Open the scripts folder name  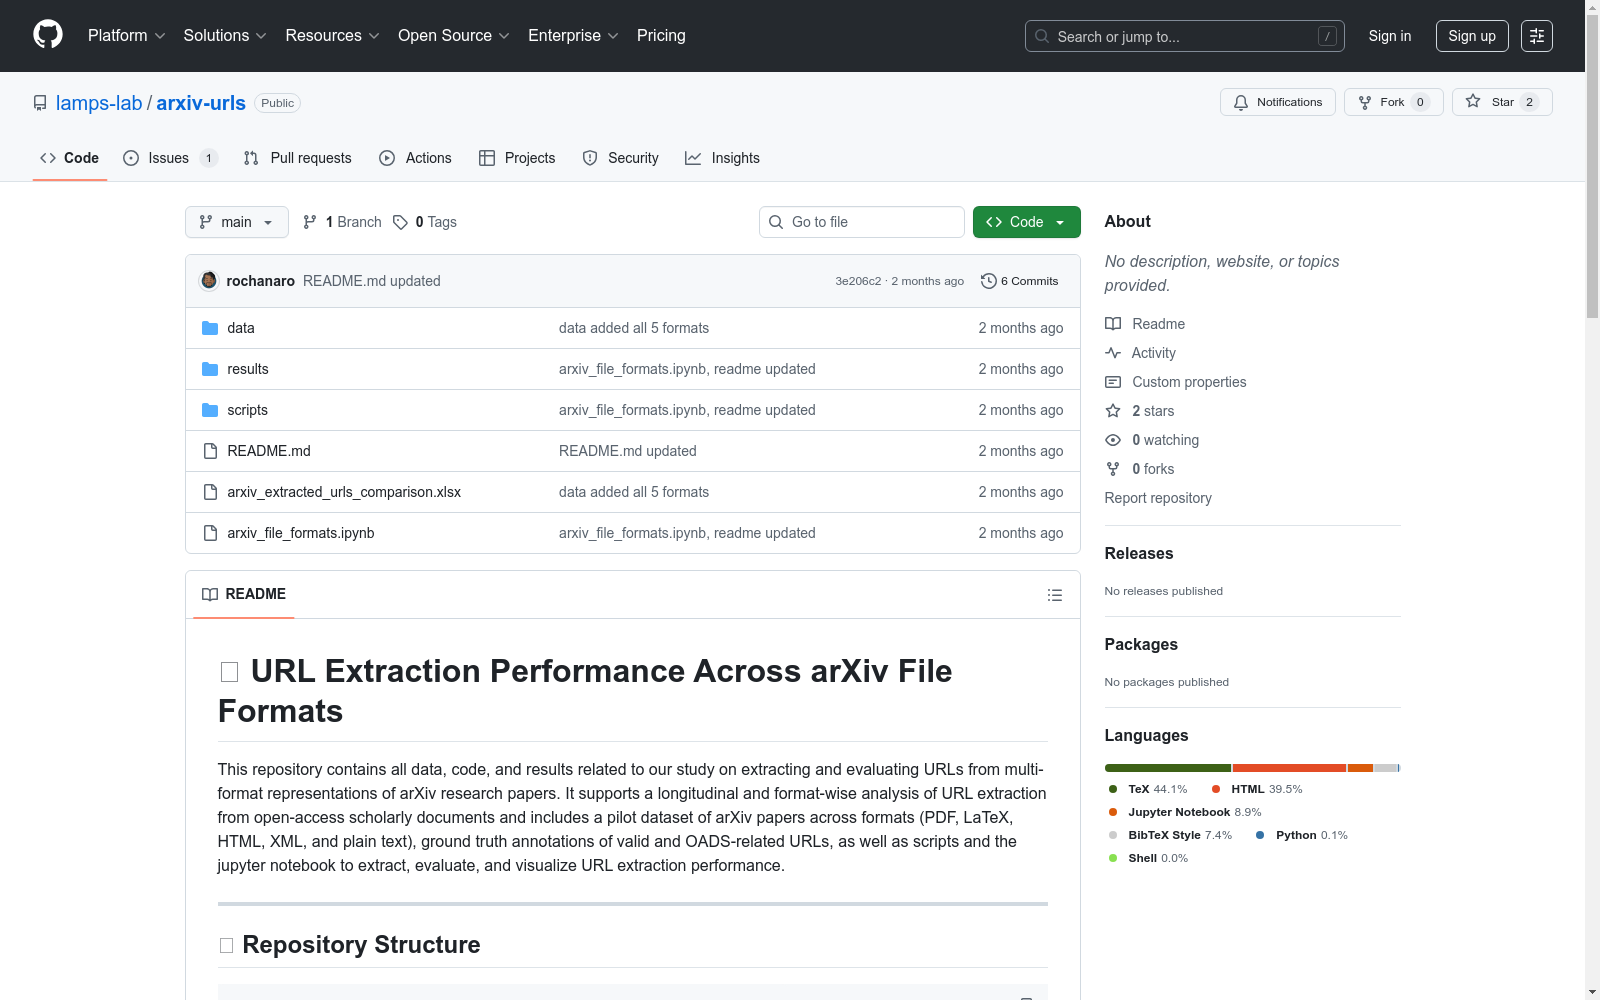click(247, 410)
